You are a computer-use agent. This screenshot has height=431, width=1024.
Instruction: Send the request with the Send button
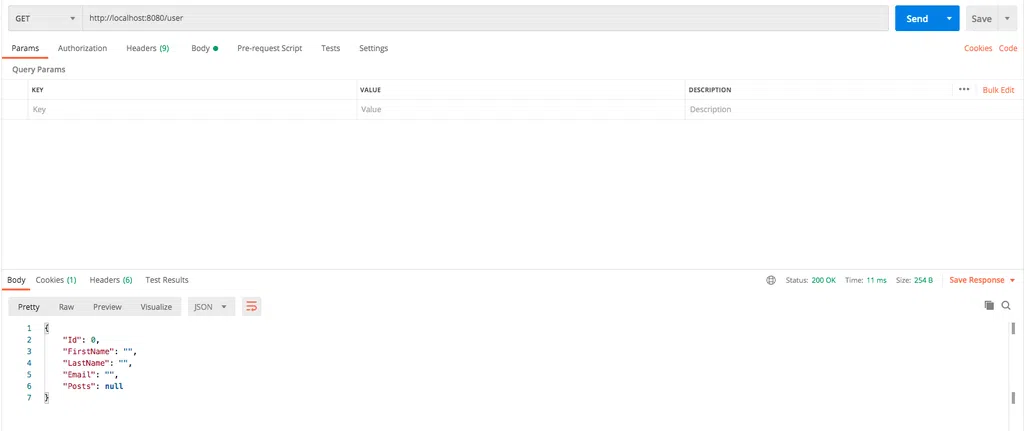tap(918, 18)
